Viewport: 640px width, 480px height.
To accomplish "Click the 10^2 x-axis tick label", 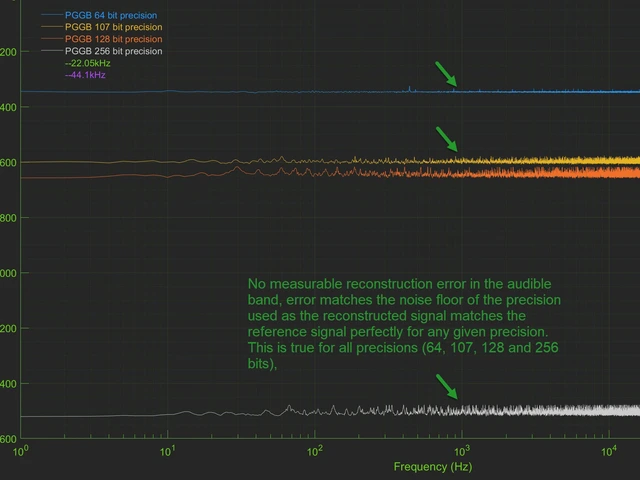I will [314, 451].
